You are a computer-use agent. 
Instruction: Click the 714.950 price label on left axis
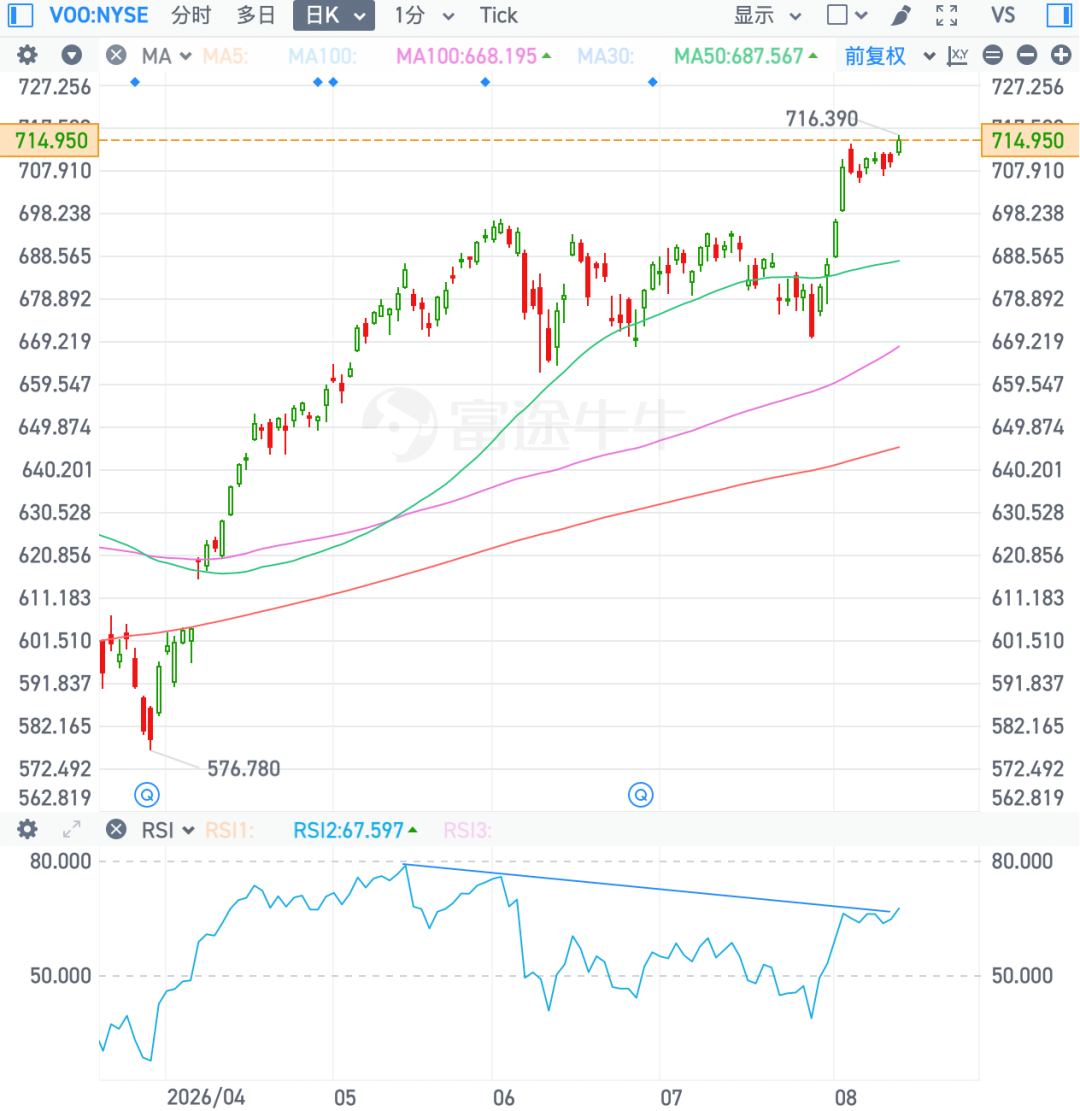[x=50, y=140]
